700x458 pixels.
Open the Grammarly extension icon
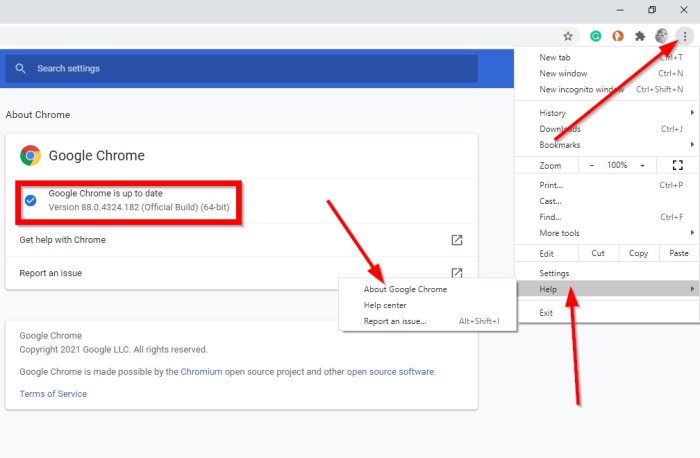point(596,36)
